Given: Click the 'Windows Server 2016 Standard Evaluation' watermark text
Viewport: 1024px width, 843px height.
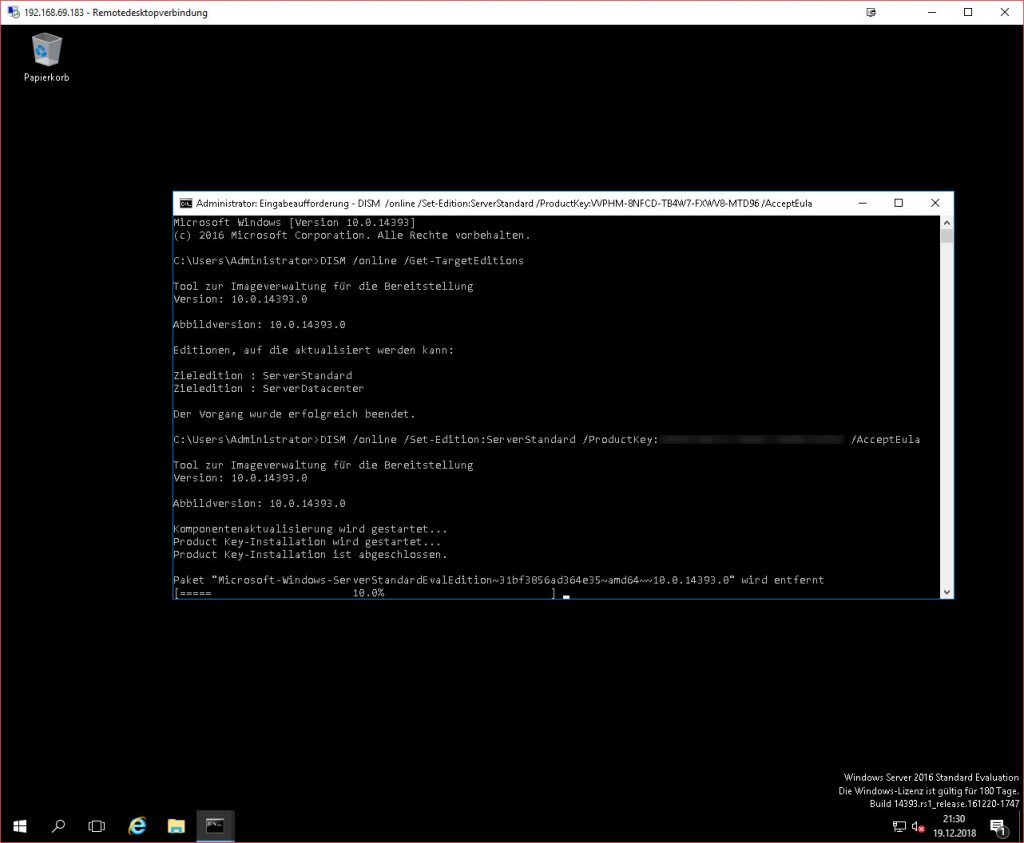Looking at the screenshot, I should [931, 777].
